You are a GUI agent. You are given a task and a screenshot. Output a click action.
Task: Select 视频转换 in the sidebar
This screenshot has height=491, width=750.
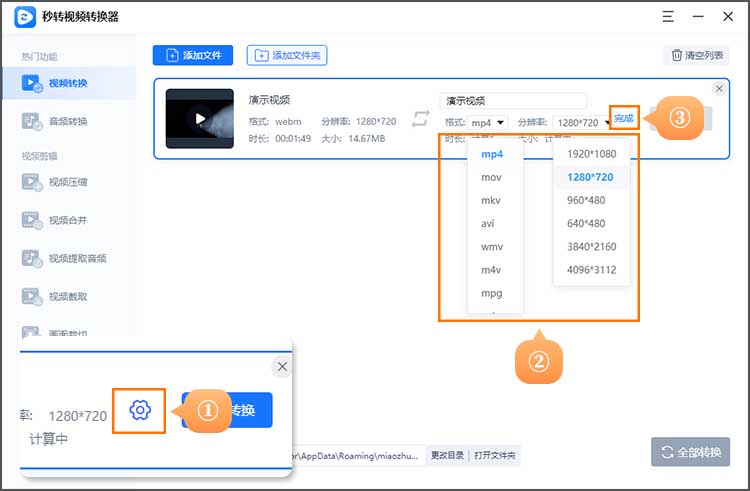(x=68, y=83)
